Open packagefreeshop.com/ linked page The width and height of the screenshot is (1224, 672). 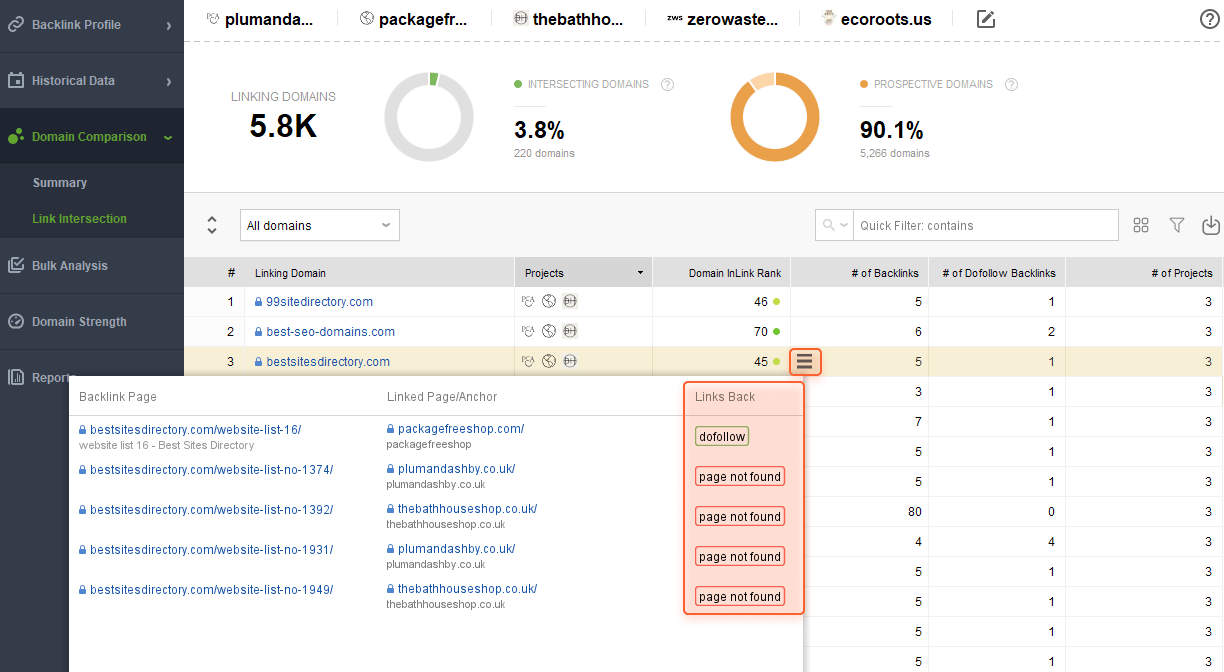[461, 429]
